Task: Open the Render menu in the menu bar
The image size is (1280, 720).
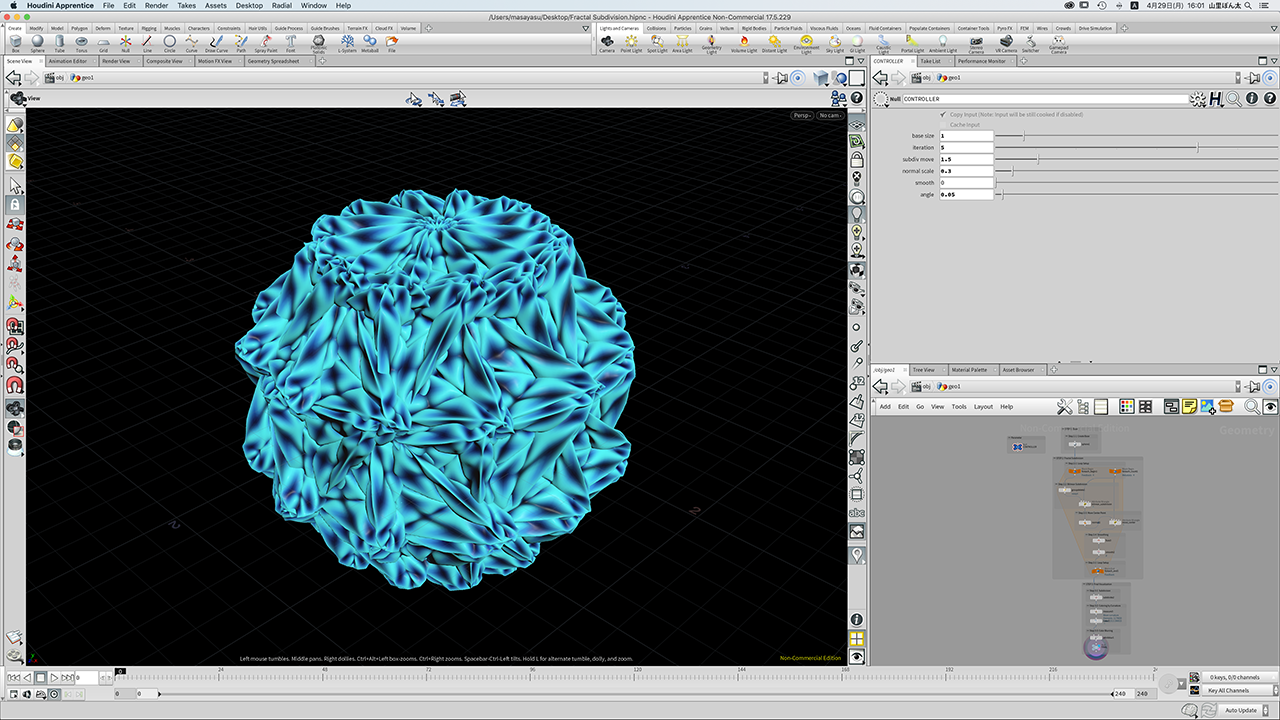Action: coord(156,5)
